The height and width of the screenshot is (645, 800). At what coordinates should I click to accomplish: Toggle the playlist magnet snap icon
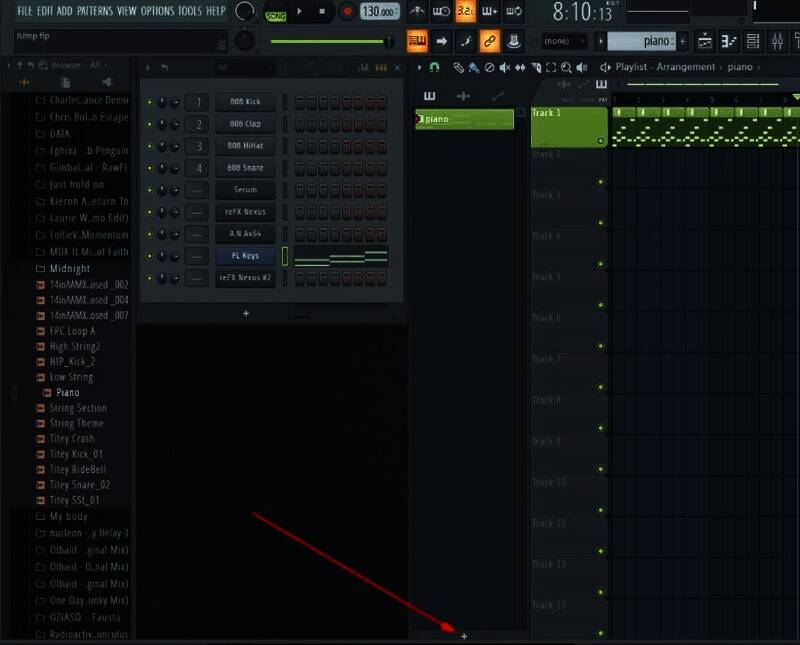[434, 67]
